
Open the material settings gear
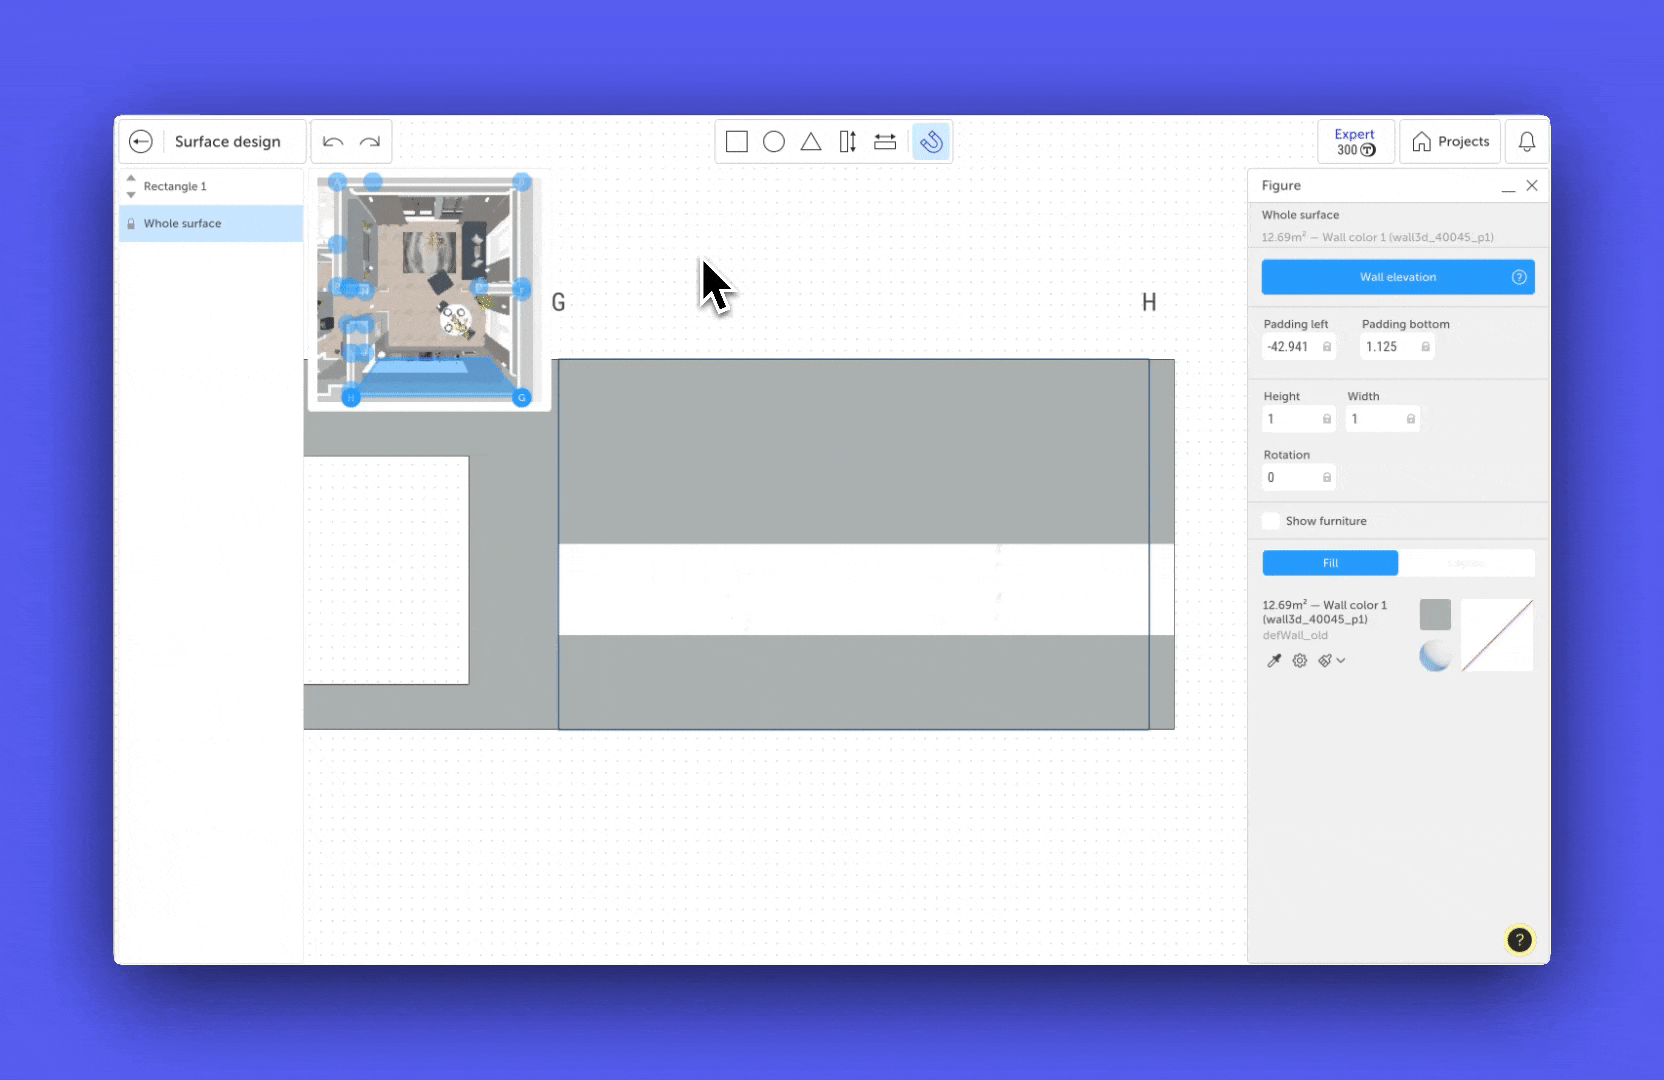click(1300, 661)
